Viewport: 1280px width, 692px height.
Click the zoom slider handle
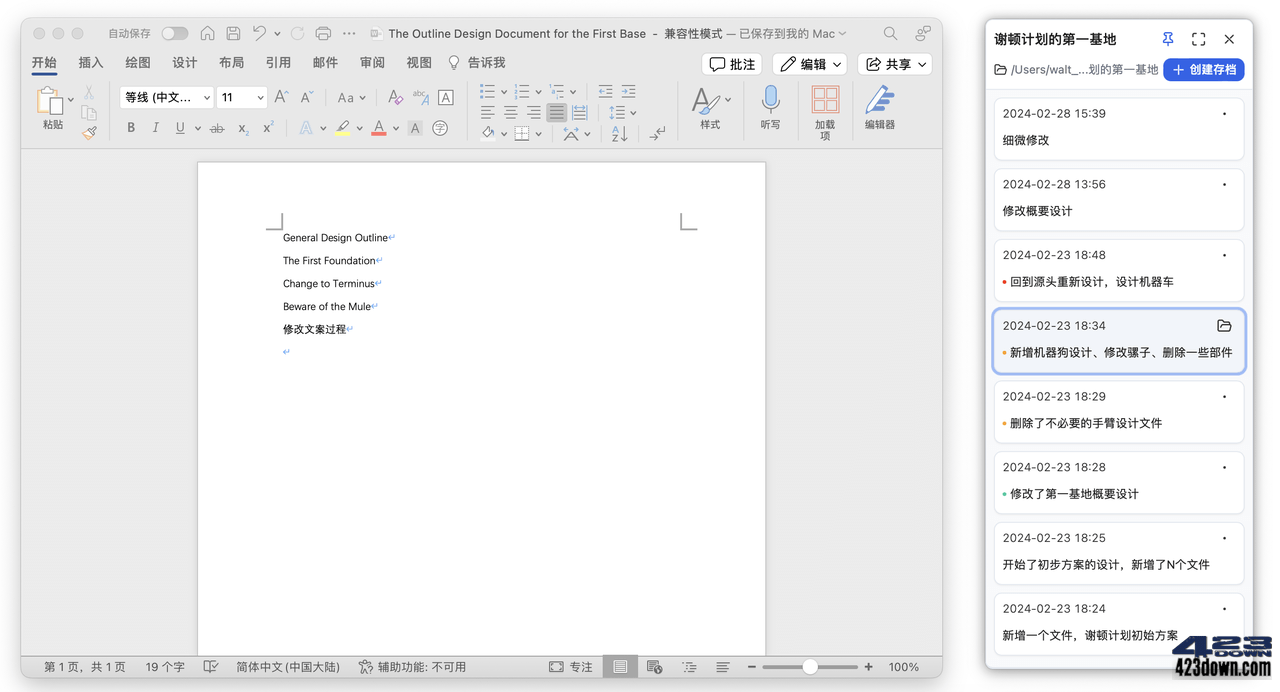[x=810, y=667]
